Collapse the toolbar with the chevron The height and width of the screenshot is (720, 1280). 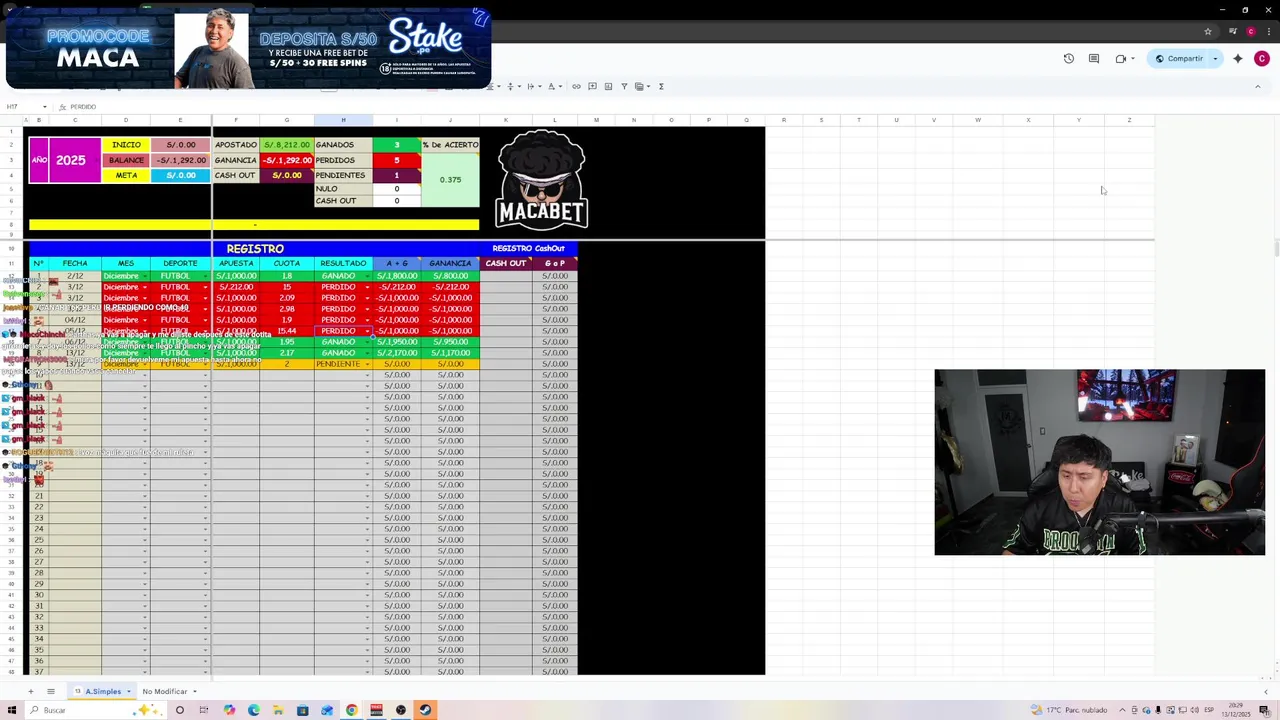(x=1257, y=87)
